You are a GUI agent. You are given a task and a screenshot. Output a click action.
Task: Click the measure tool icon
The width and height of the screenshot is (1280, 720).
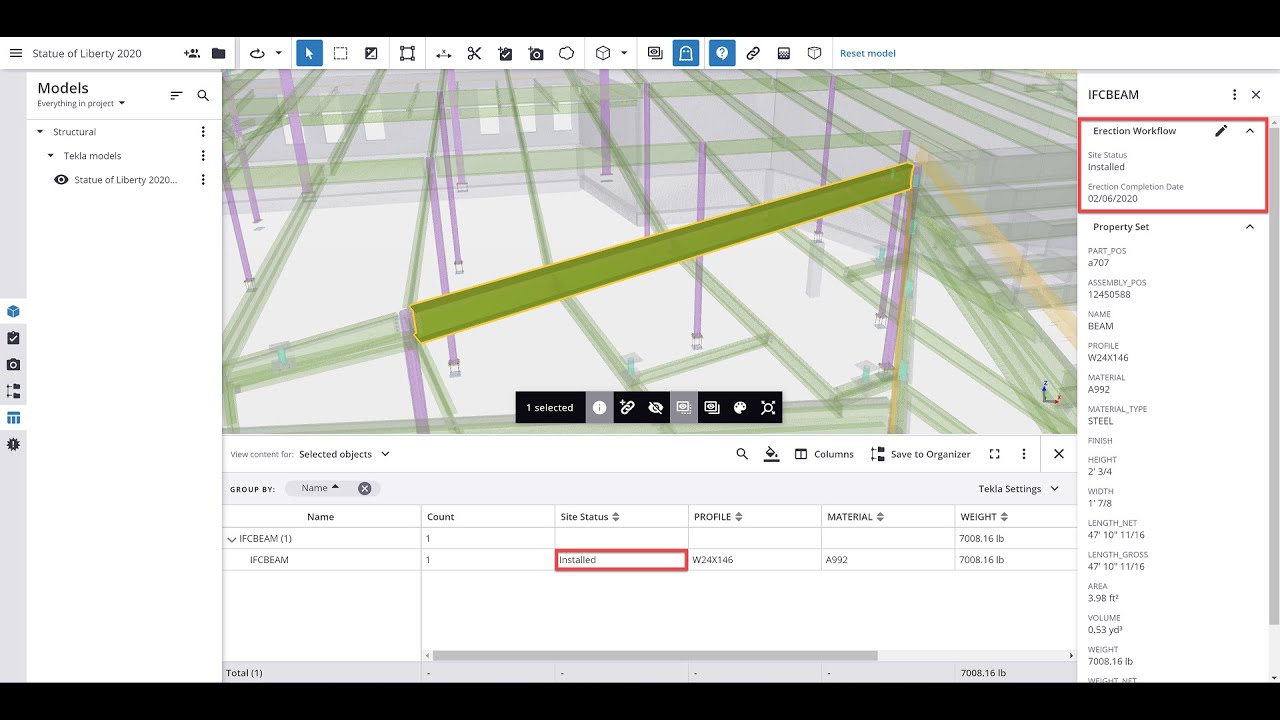(x=443, y=53)
